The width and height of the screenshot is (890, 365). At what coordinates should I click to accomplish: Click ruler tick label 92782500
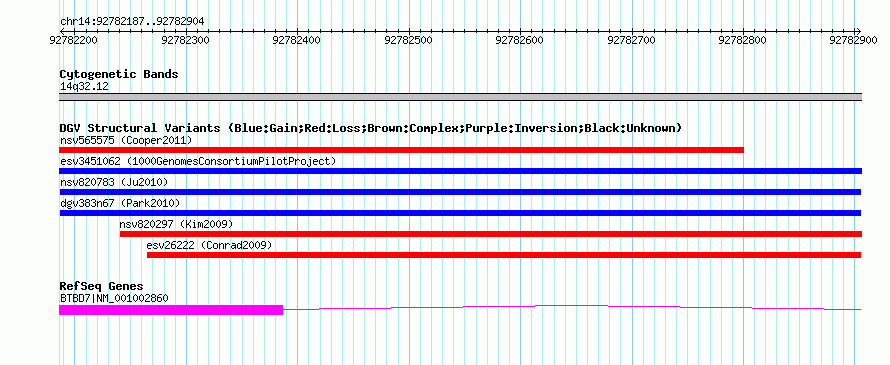pos(408,41)
